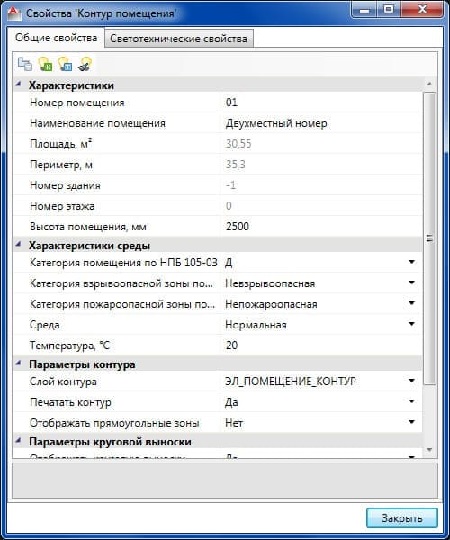Collapse the Характеристики section
The image size is (450, 540).
[x=19, y=84]
